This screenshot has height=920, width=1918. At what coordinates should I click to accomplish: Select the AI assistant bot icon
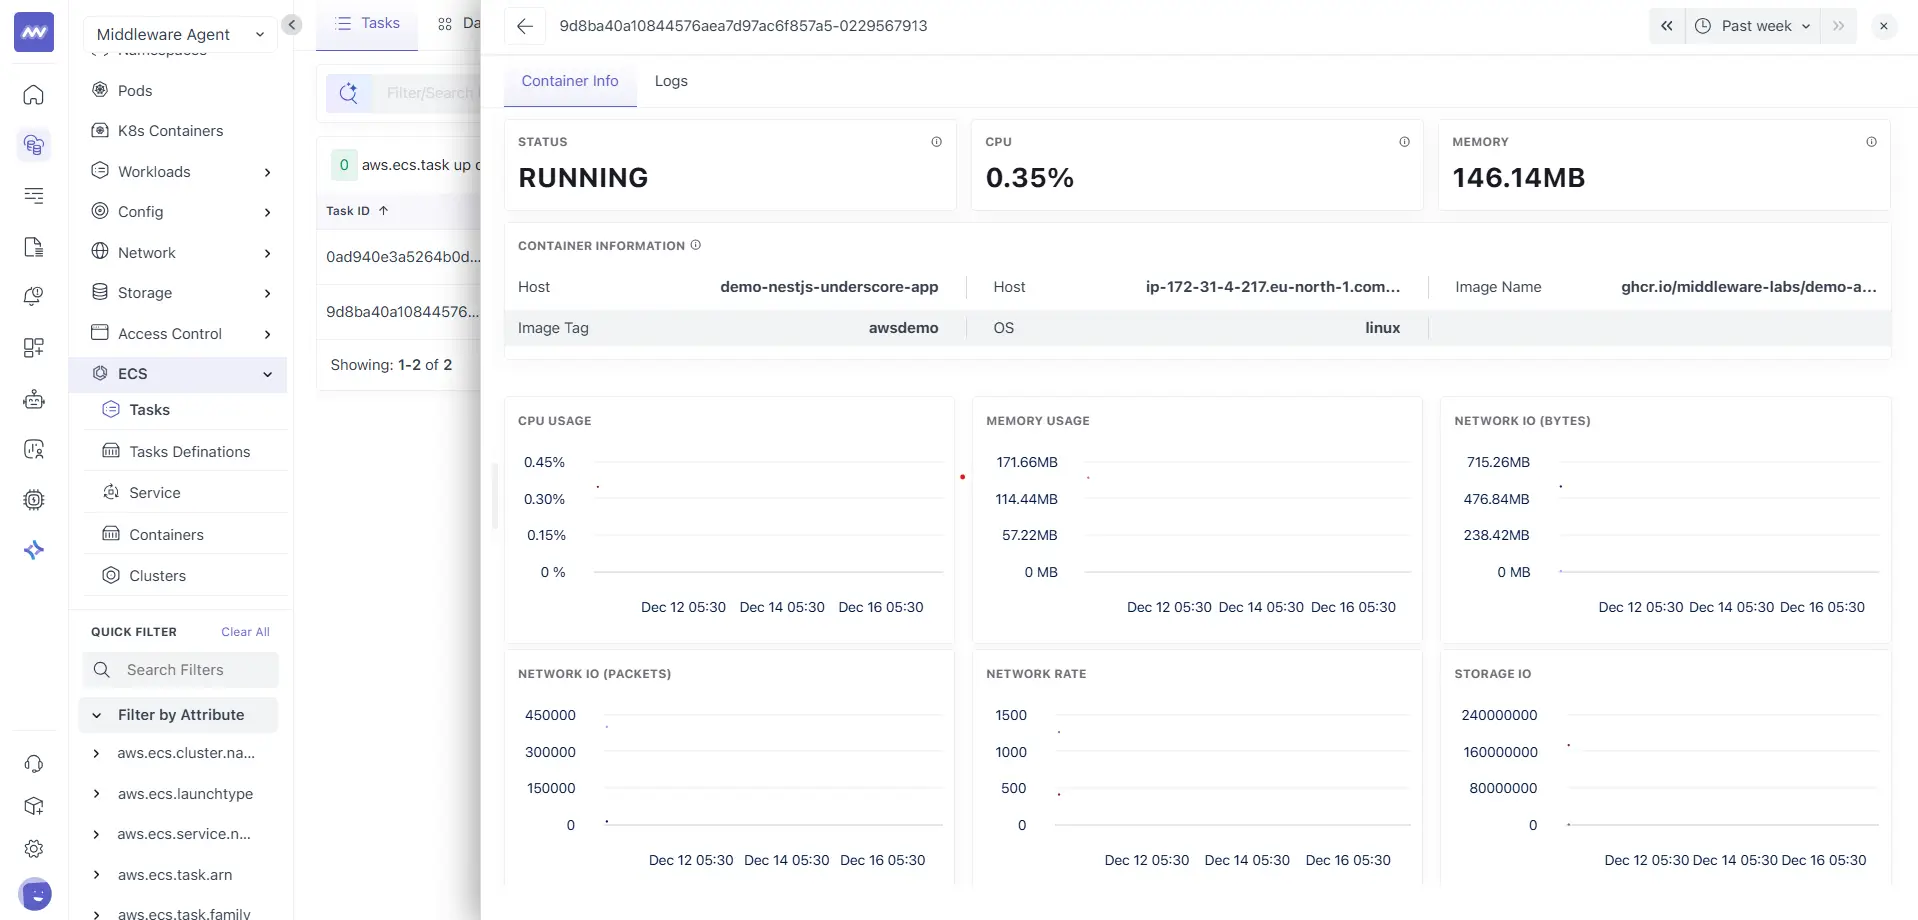33,399
